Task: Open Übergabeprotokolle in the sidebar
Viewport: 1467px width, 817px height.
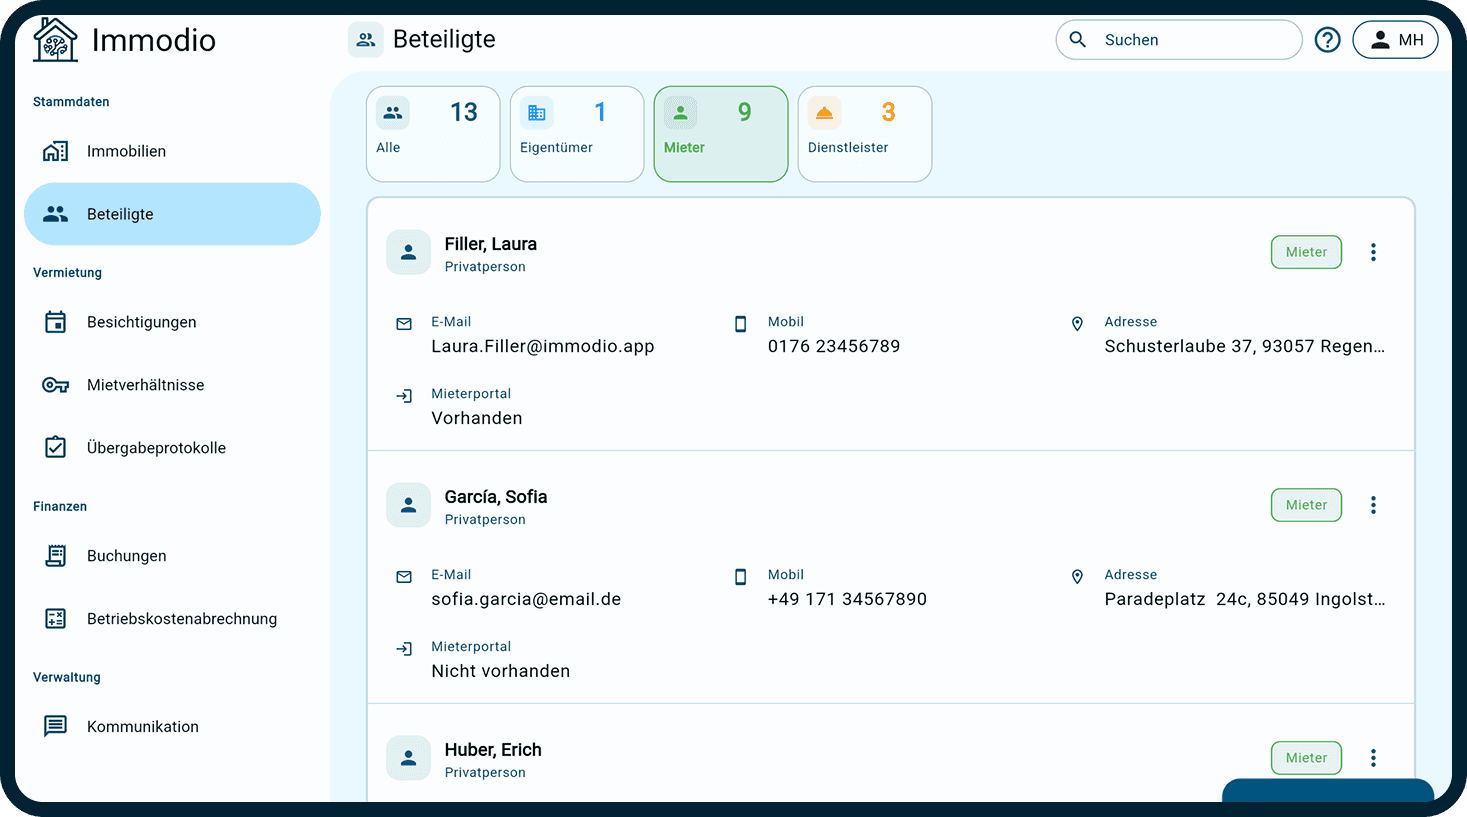Action: (x=172, y=448)
